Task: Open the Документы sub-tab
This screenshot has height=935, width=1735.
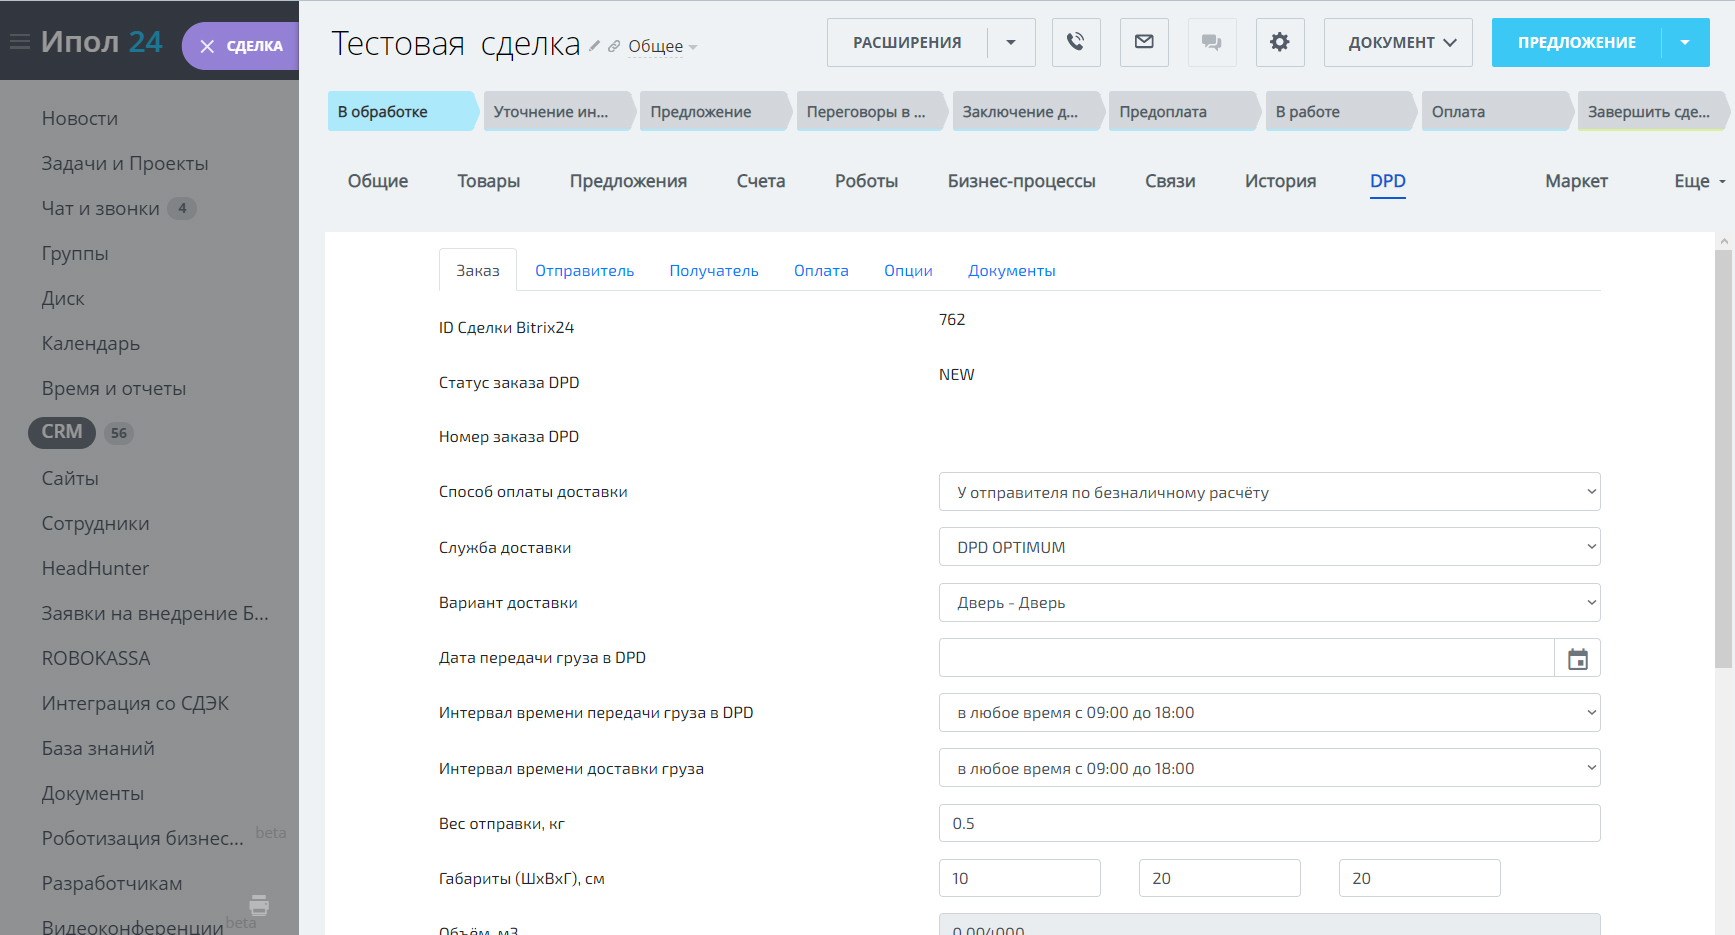Action: tap(1011, 270)
